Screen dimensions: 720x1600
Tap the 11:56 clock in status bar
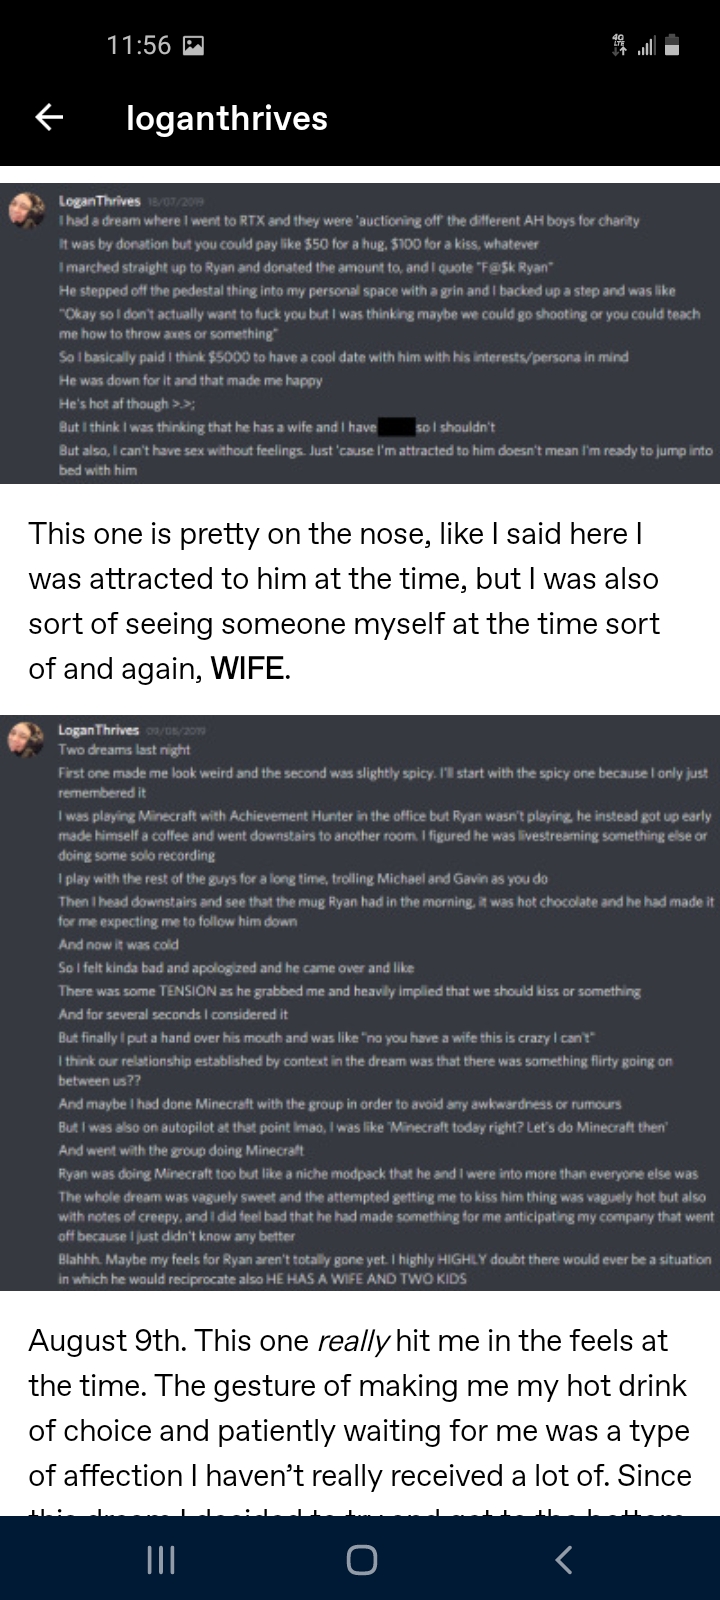(139, 45)
